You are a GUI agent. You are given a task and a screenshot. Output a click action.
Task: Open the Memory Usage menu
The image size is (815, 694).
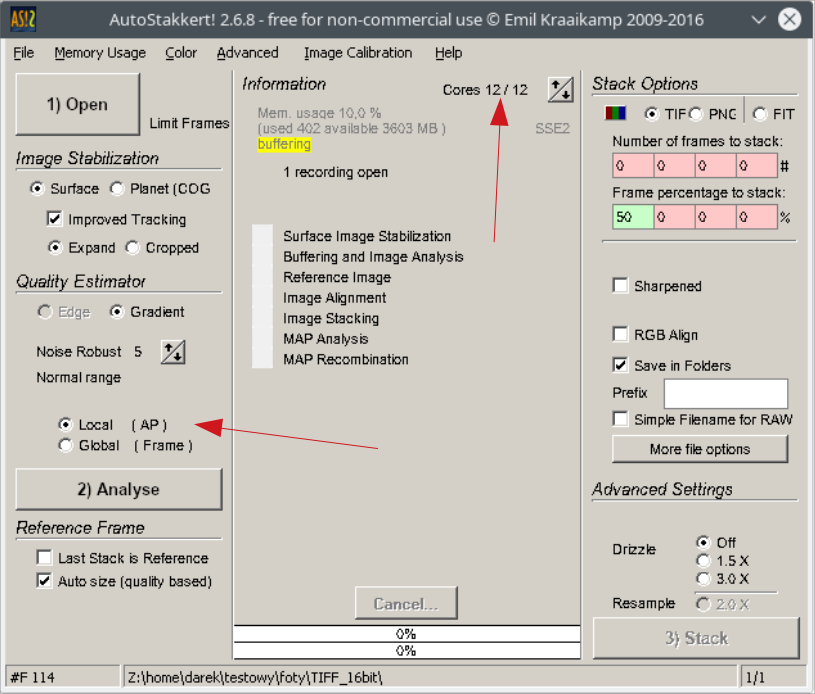click(x=100, y=53)
